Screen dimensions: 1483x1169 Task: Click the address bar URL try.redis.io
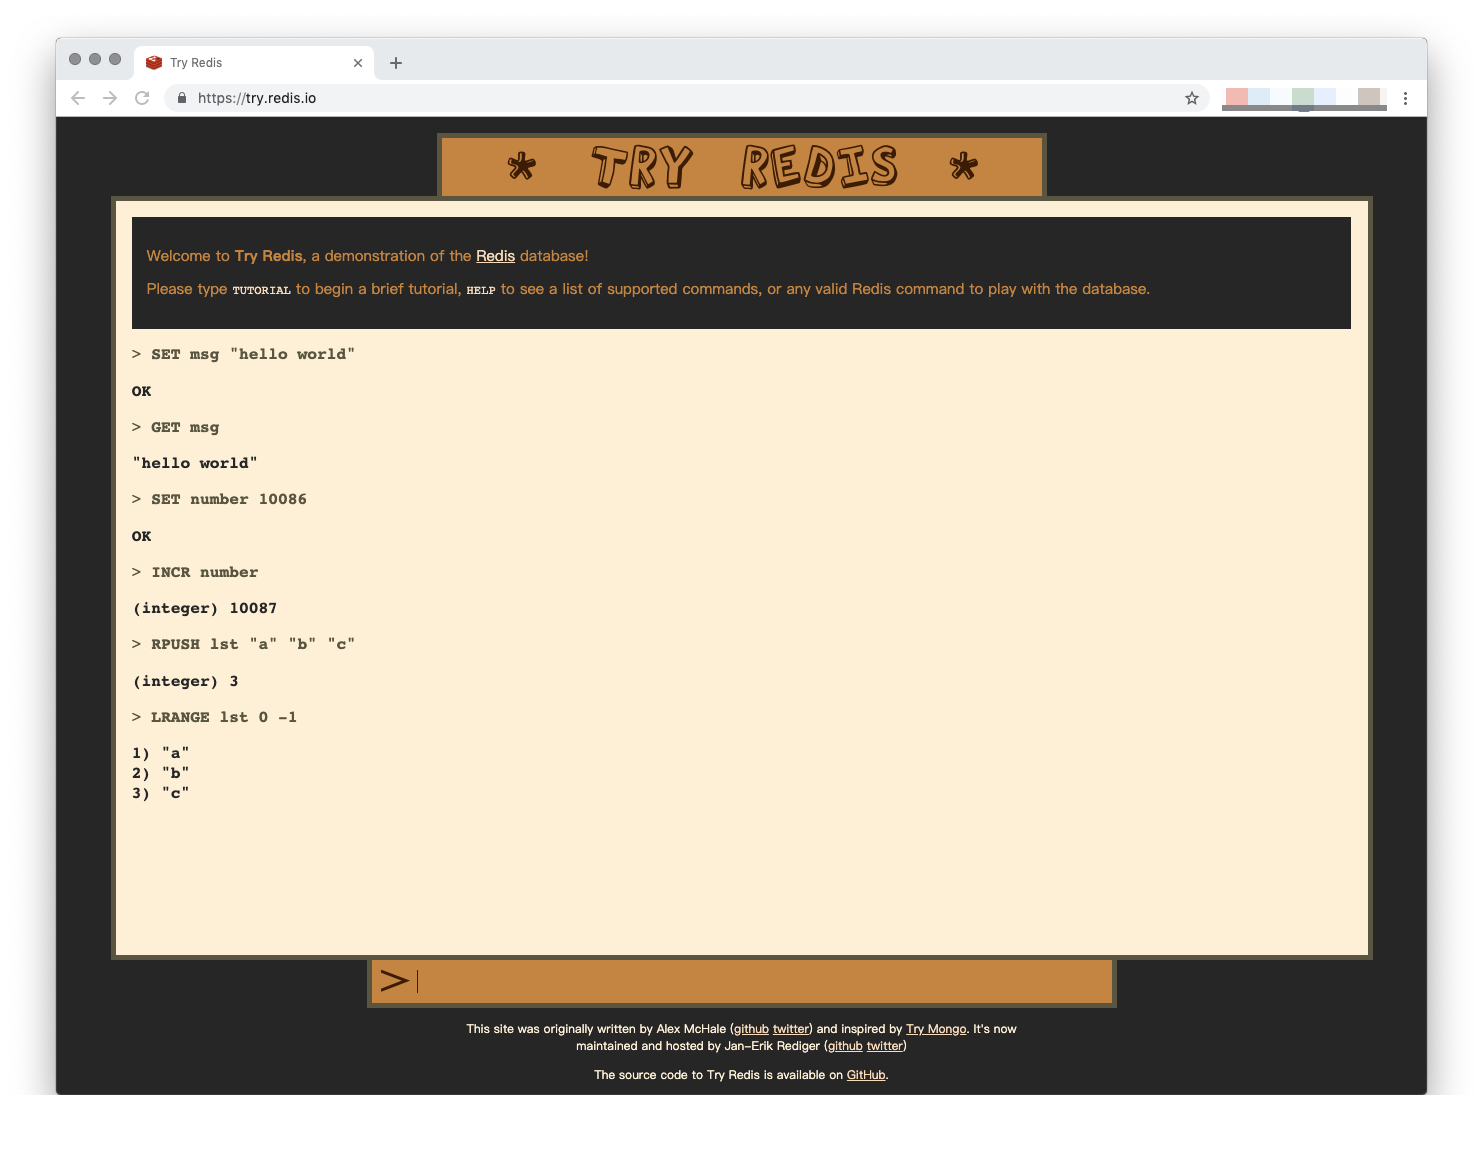pyautogui.click(x=257, y=98)
